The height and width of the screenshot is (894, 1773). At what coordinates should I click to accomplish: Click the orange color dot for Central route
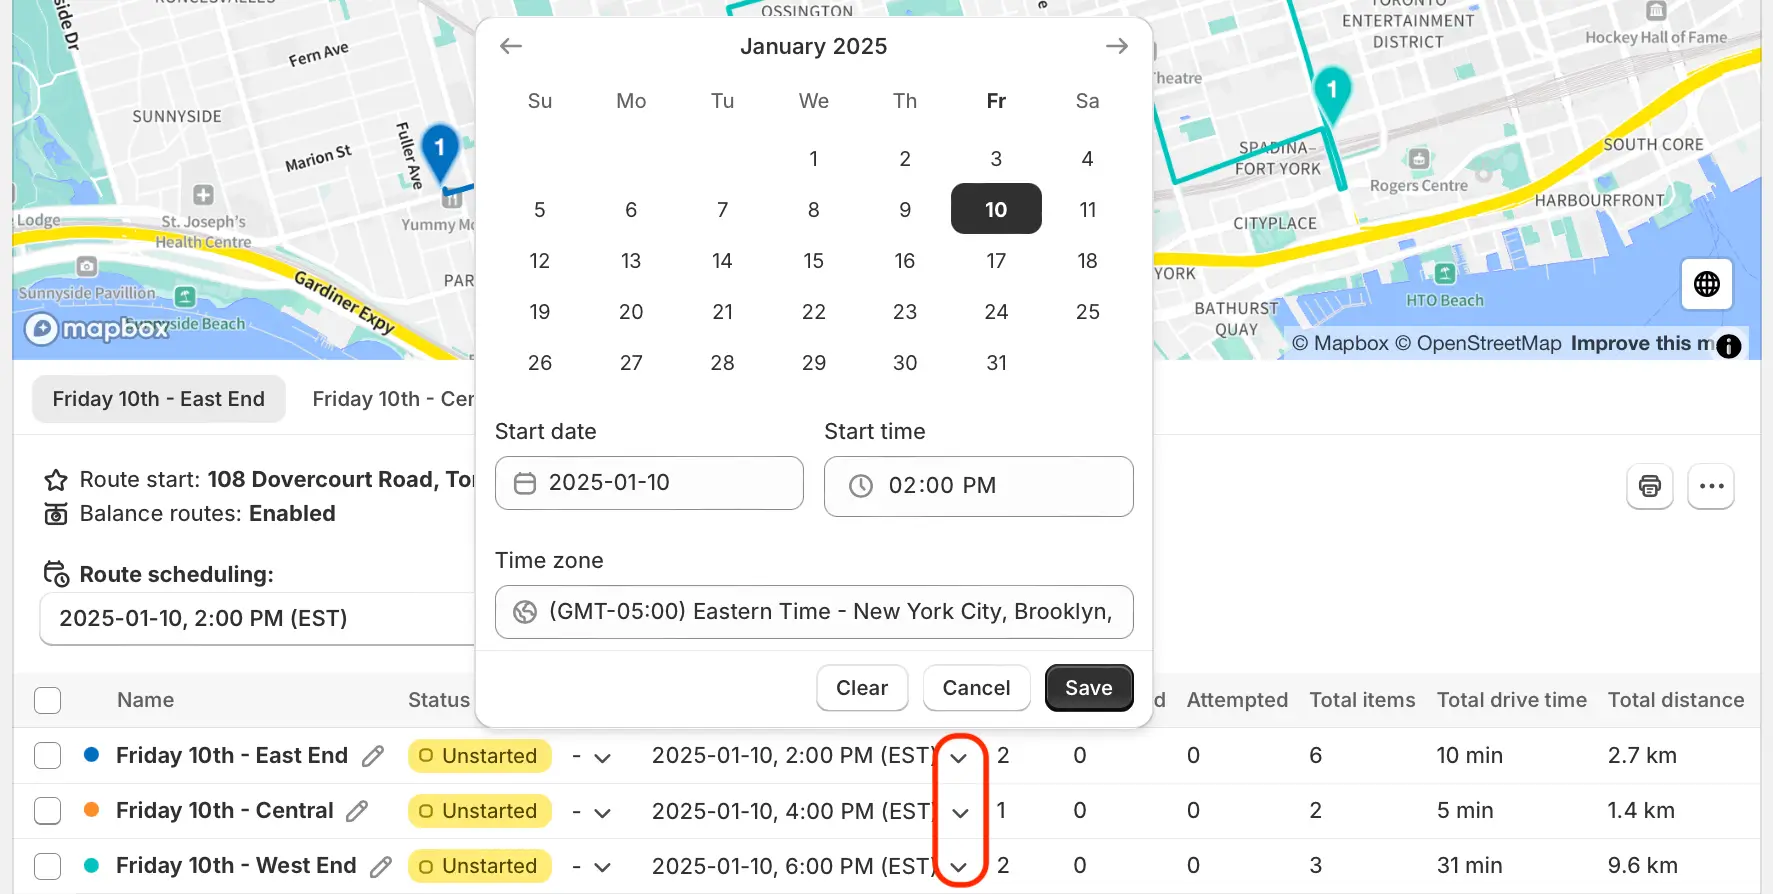(x=91, y=810)
